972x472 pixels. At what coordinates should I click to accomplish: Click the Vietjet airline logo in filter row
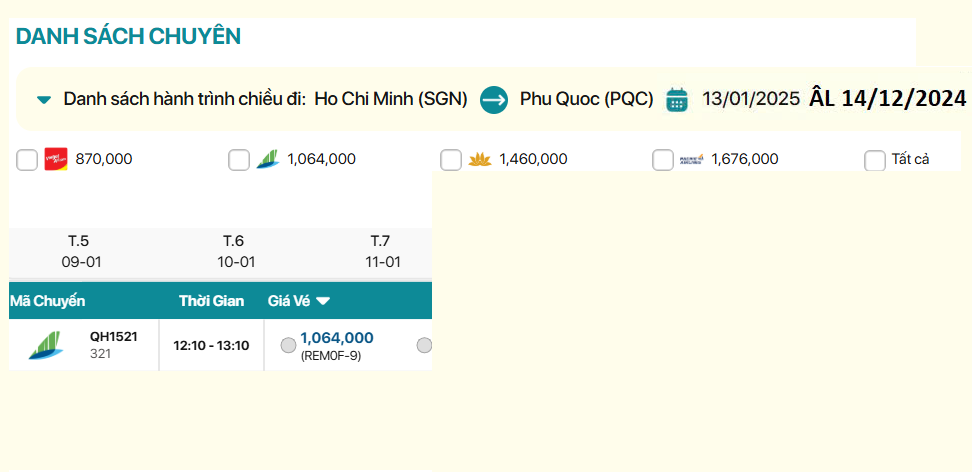[55, 159]
